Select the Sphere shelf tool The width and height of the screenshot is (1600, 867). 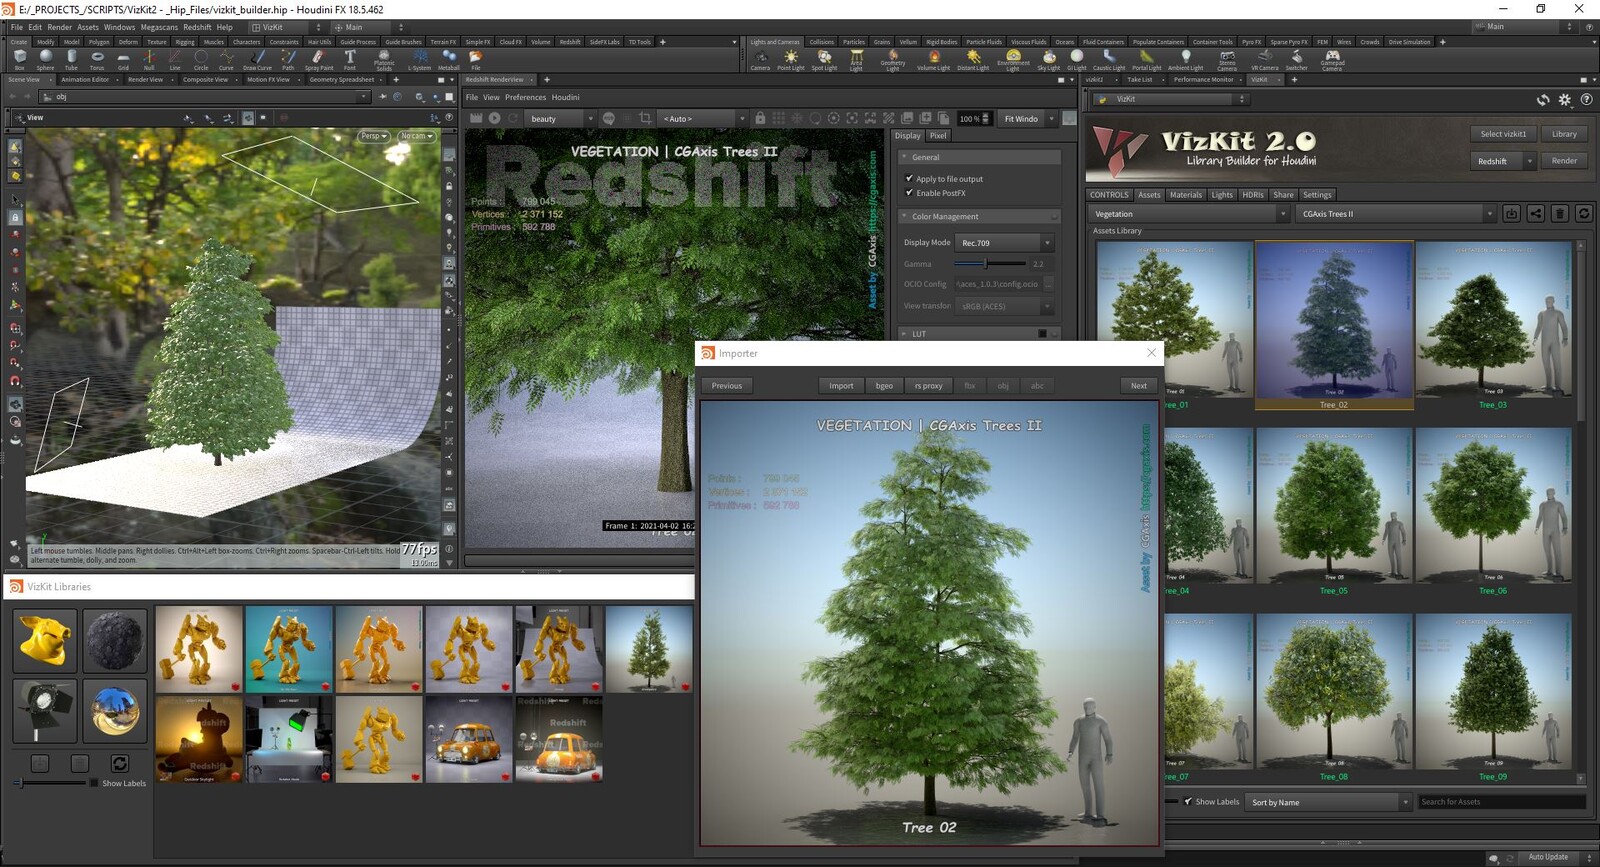(46, 60)
